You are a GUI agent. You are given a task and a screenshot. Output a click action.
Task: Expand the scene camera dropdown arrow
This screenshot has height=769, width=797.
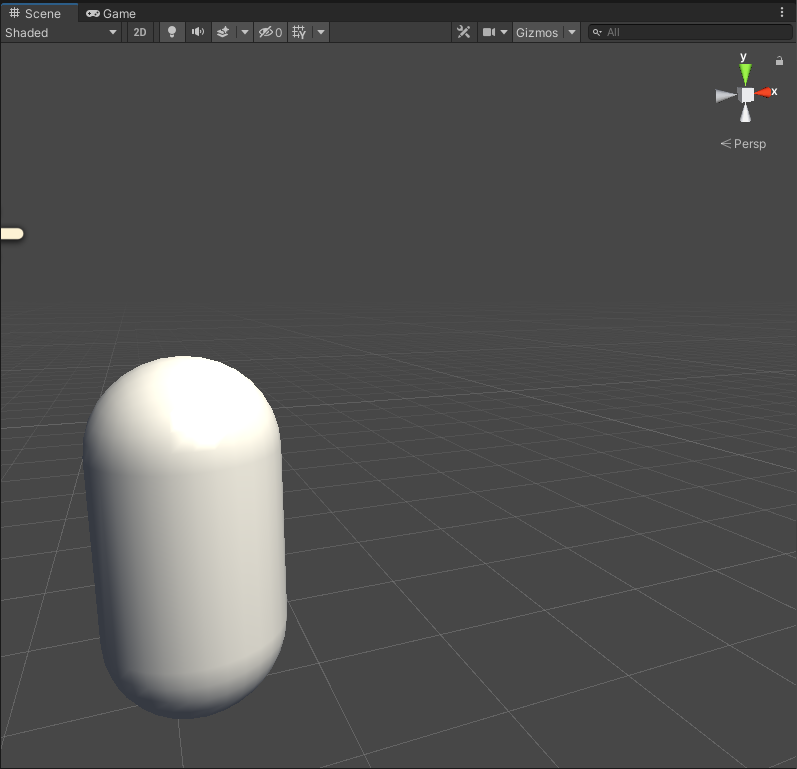click(x=504, y=33)
